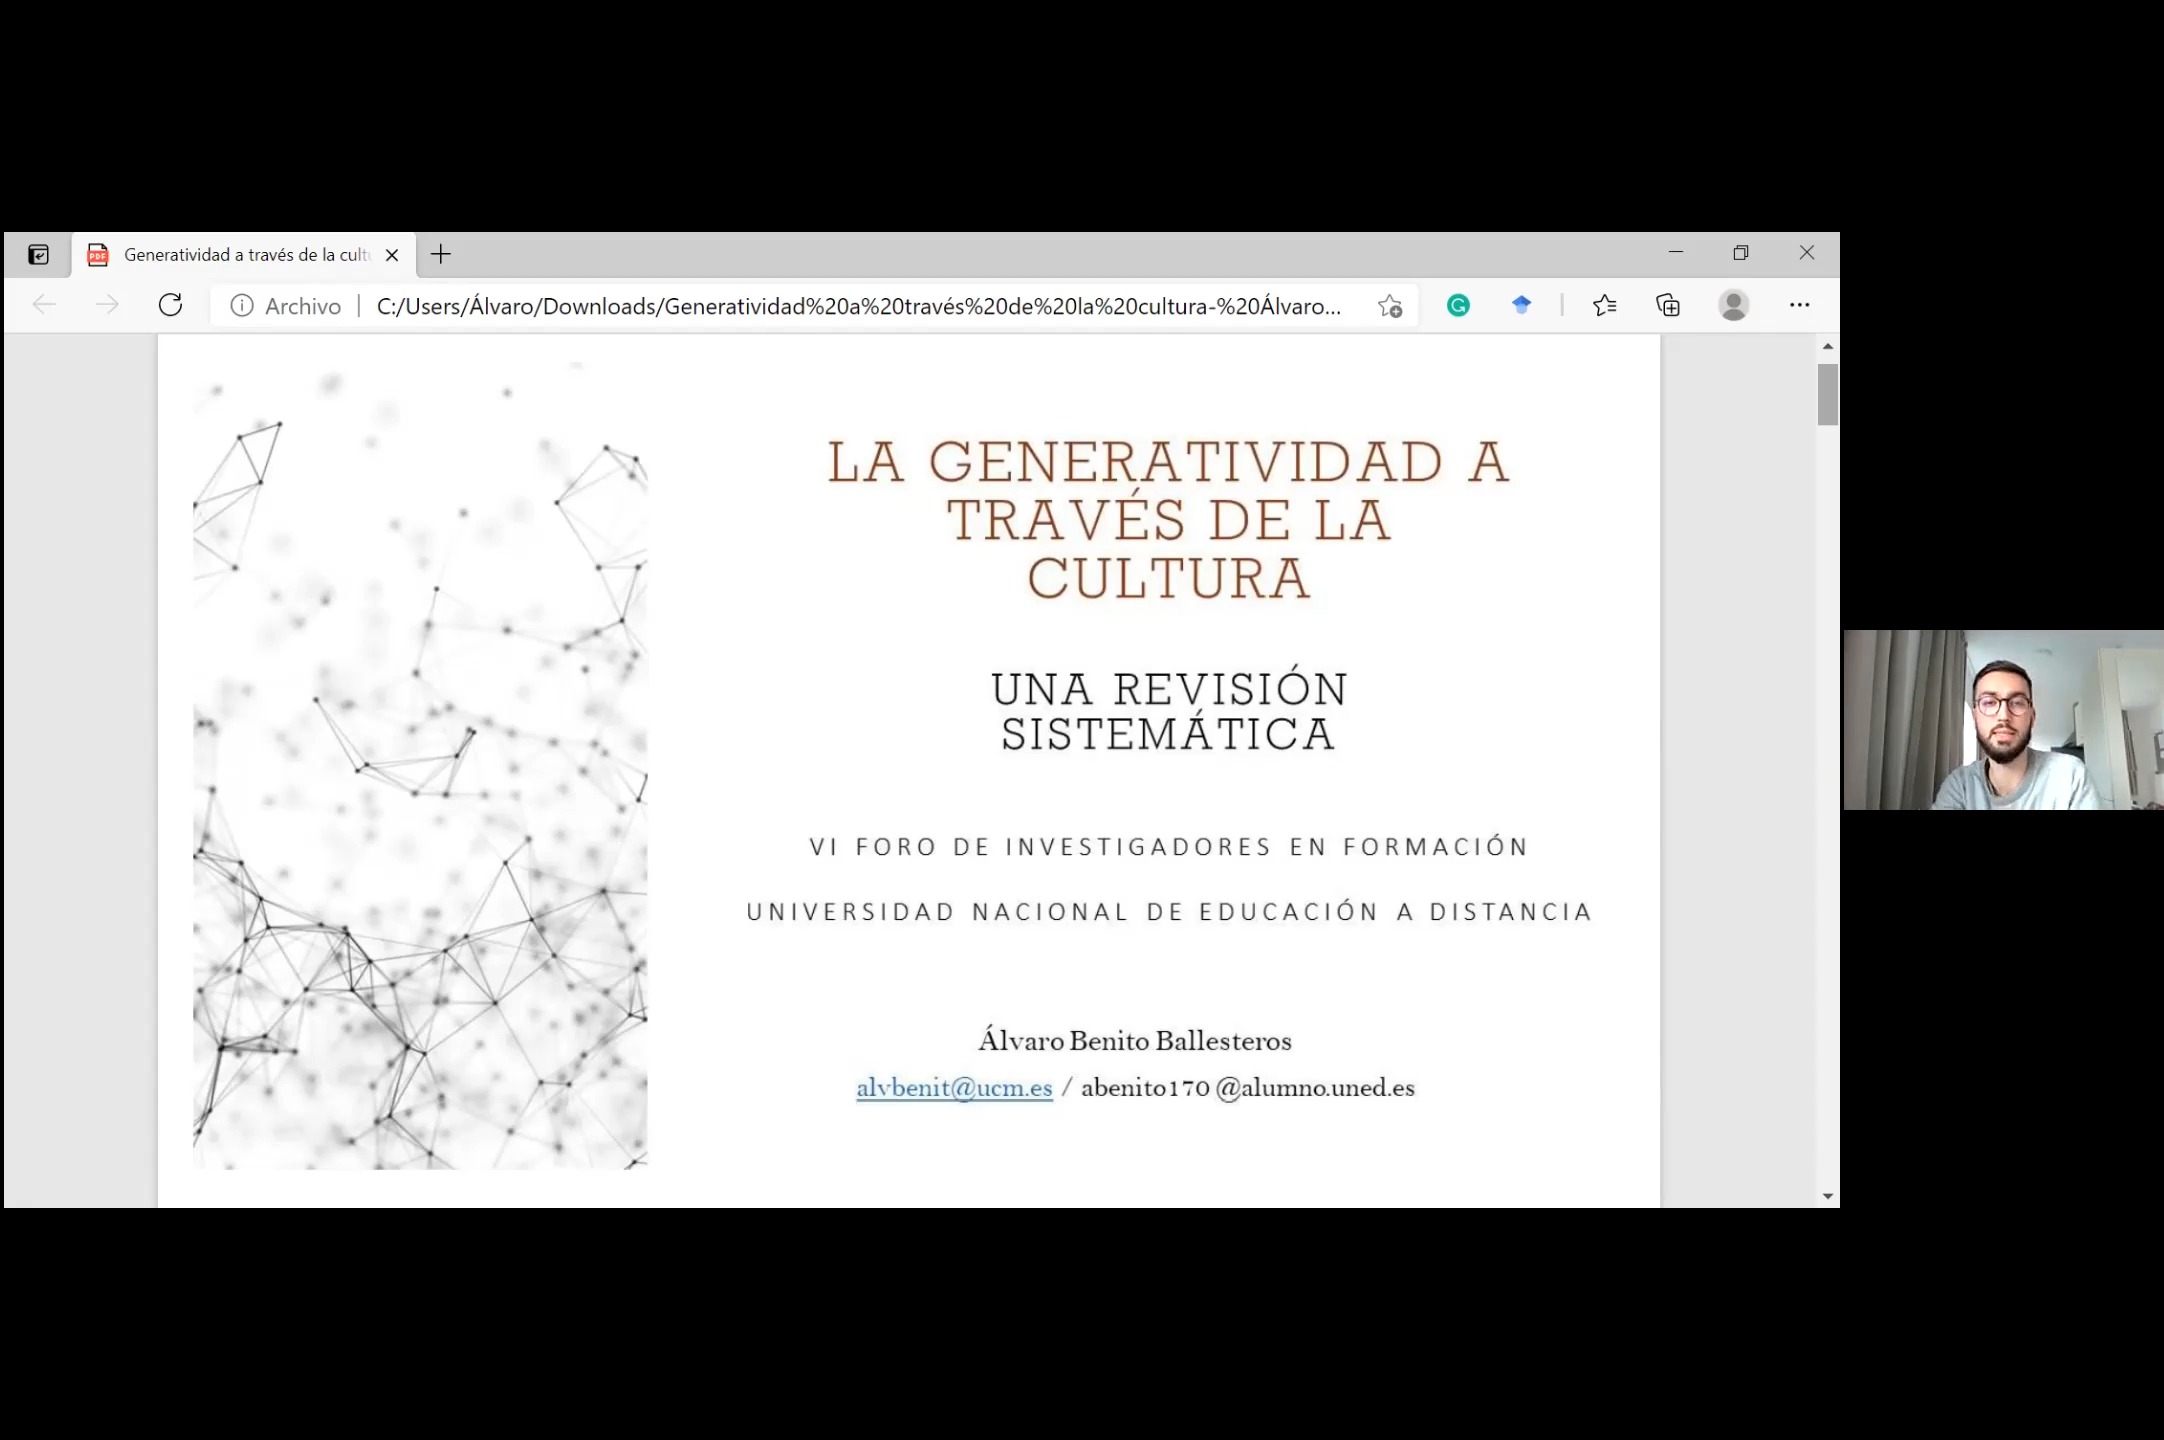Image resolution: width=2164 pixels, height=1440 pixels.
Task: Open the Grammarly extension icon
Action: (1458, 306)
